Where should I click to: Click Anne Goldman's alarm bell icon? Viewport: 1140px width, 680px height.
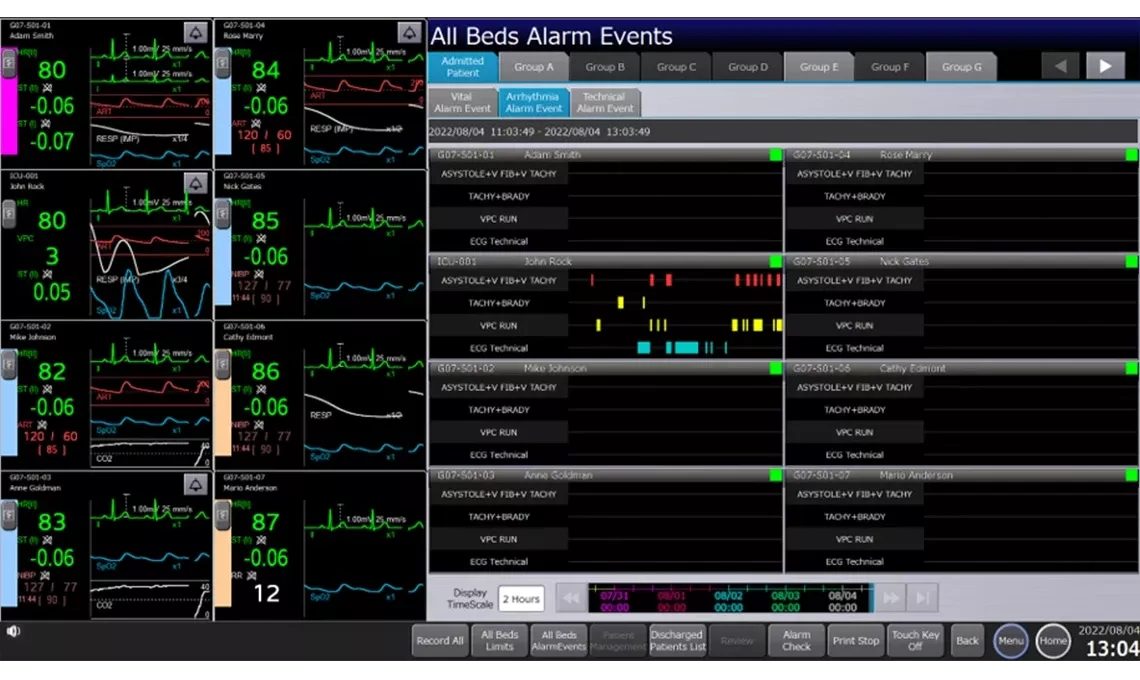[x=196, y=485]
